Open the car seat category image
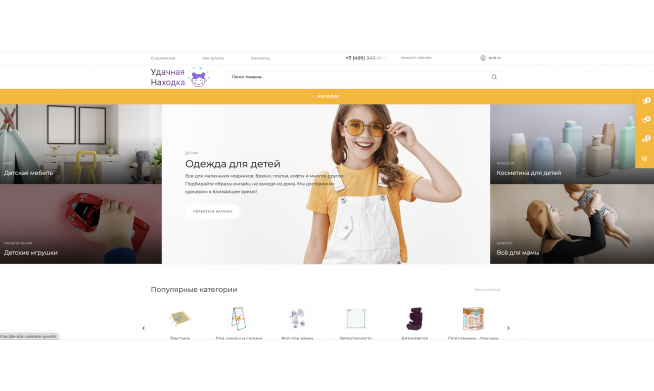This screenshot has height=391, width=654. pyautogui.click(x=414, y=318)
